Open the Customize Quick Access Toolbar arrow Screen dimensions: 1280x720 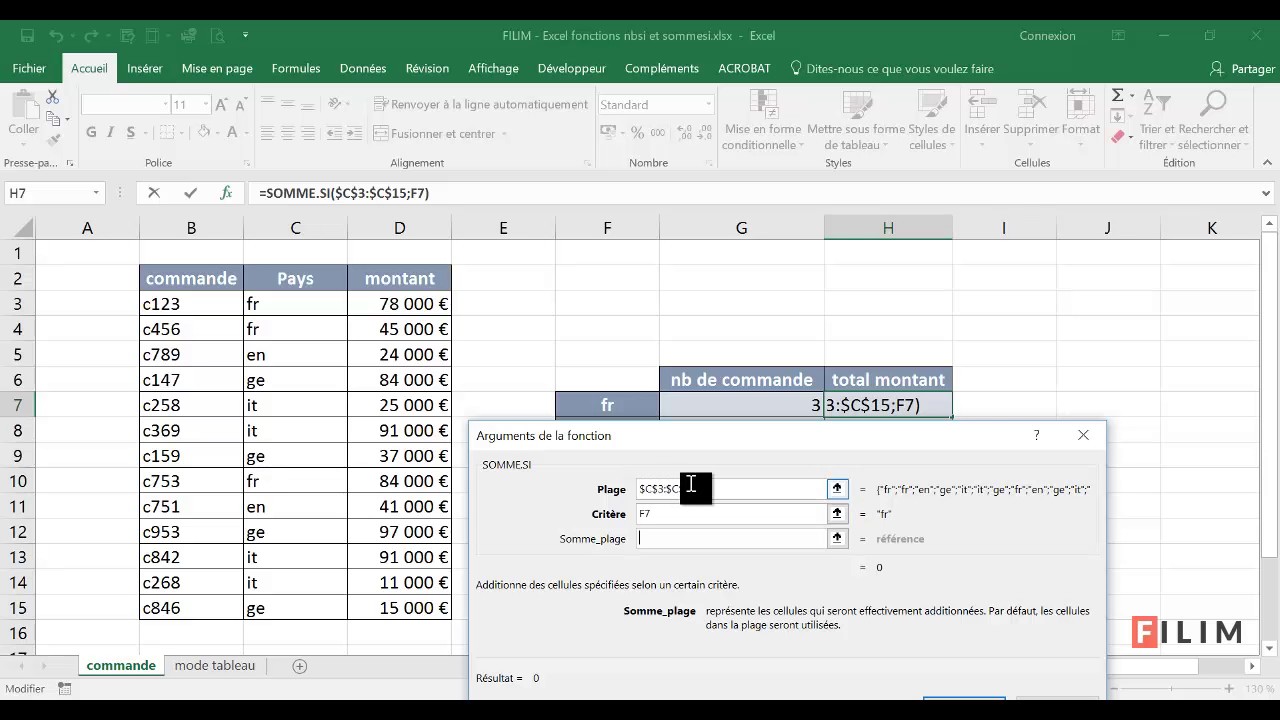tap(245, 36)
